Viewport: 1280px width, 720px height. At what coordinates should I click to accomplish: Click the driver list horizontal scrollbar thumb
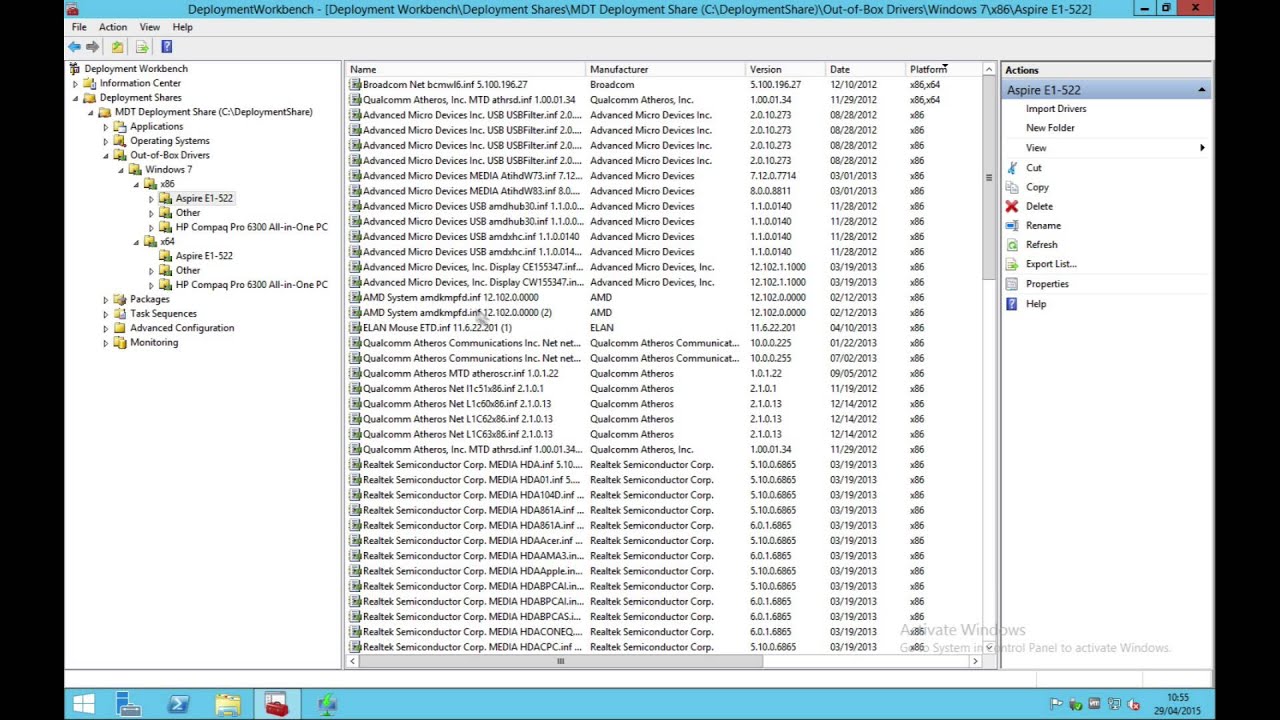pos(560,661)
